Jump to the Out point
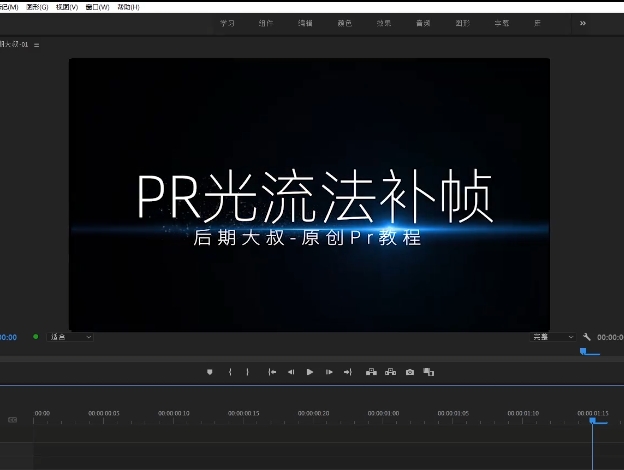Viewport: 624px width, 470px height. [348, 372]
